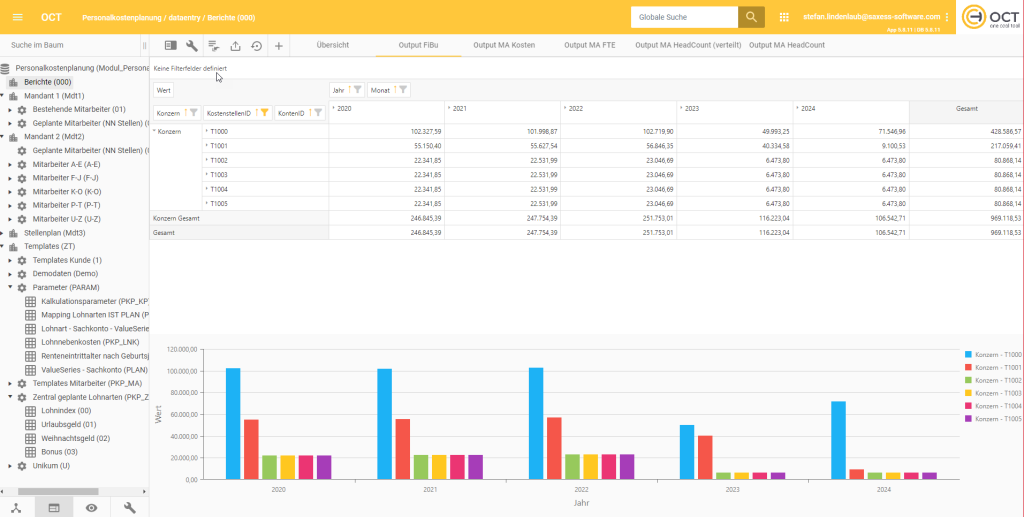
Task: Switch to tree structure view at bottom-left
Action: pyautogui.click(x=17, y=507)
